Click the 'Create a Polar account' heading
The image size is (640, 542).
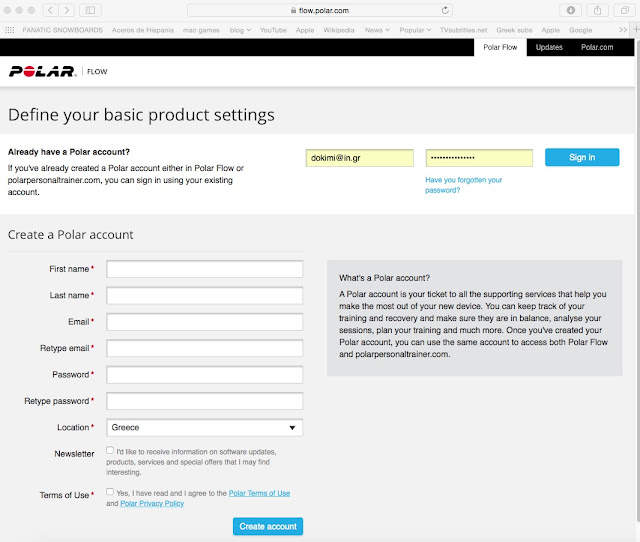[71, 235]
